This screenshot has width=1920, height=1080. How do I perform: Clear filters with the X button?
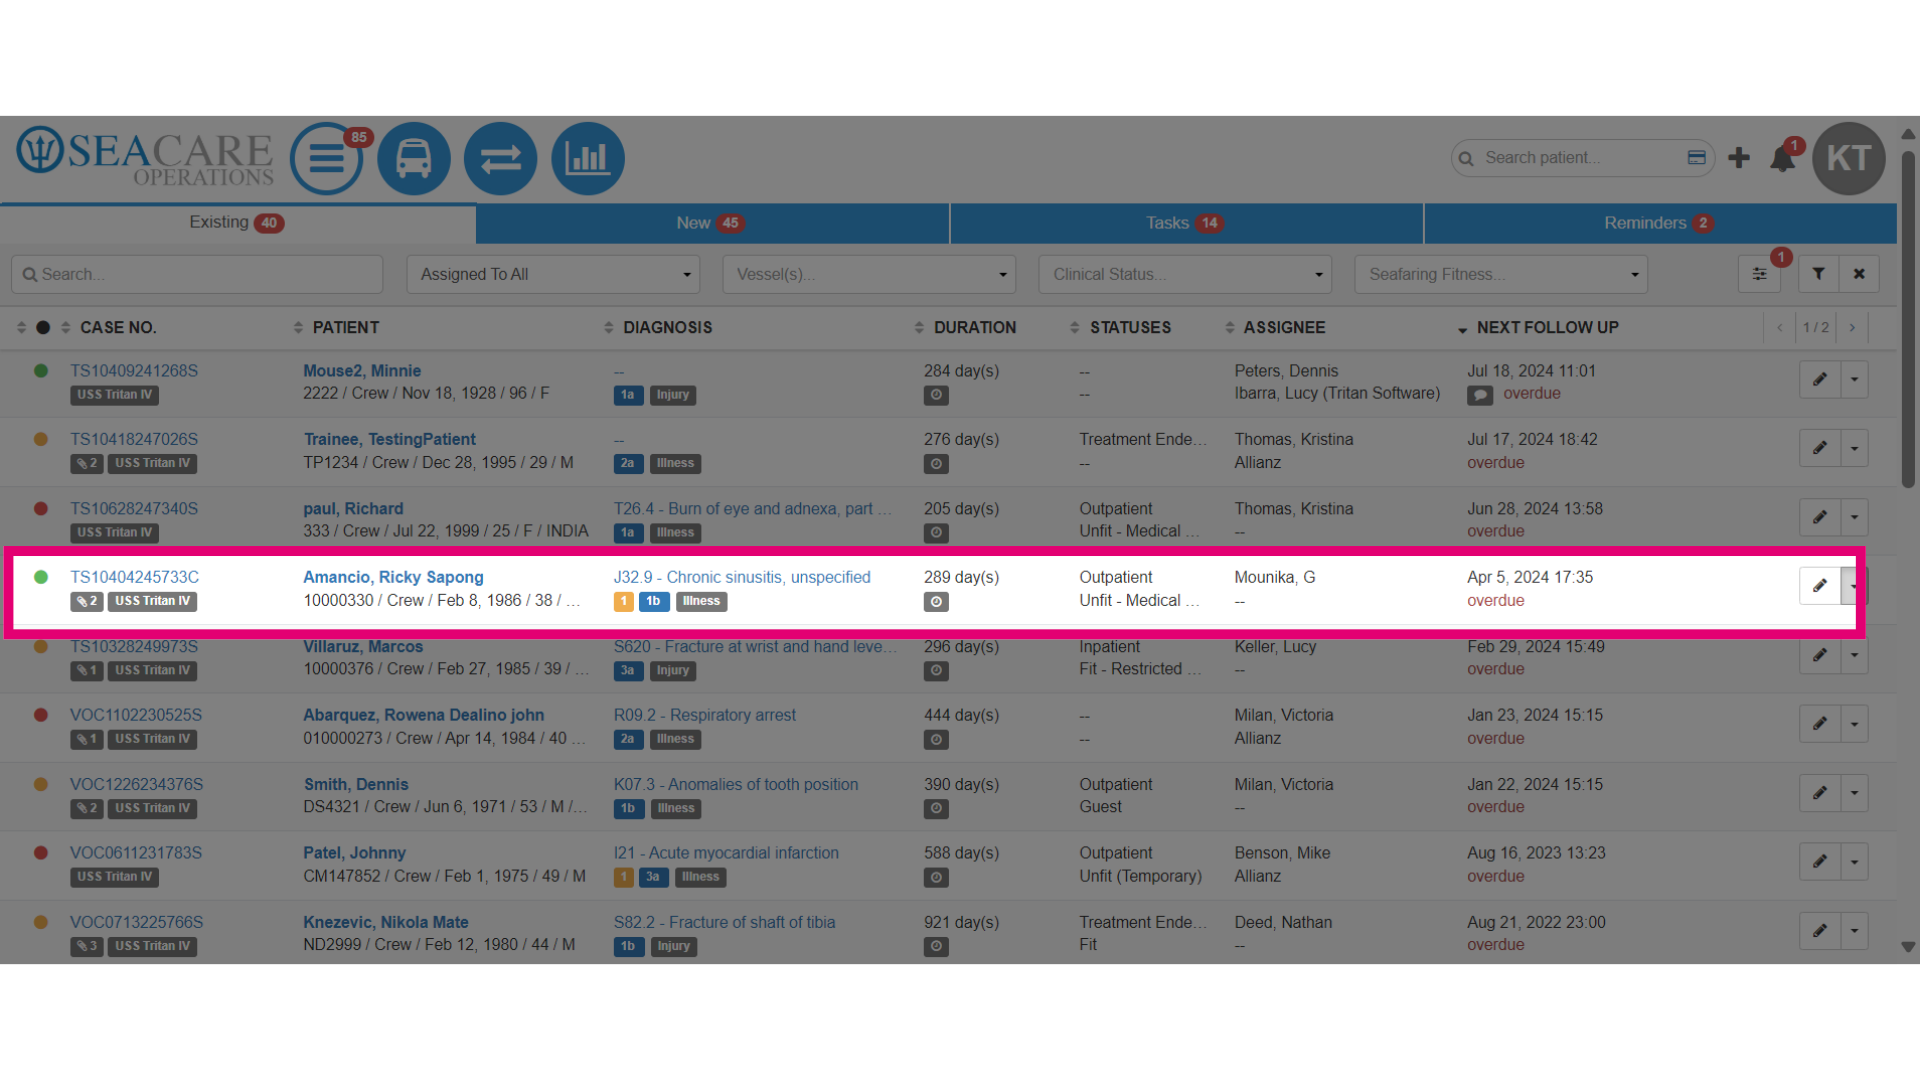[1859, 274]
